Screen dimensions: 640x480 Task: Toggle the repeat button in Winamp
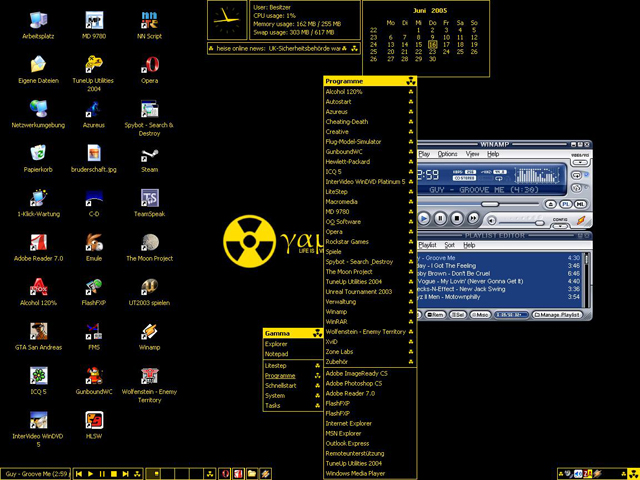pyautogui.click(x=576, y=176)
